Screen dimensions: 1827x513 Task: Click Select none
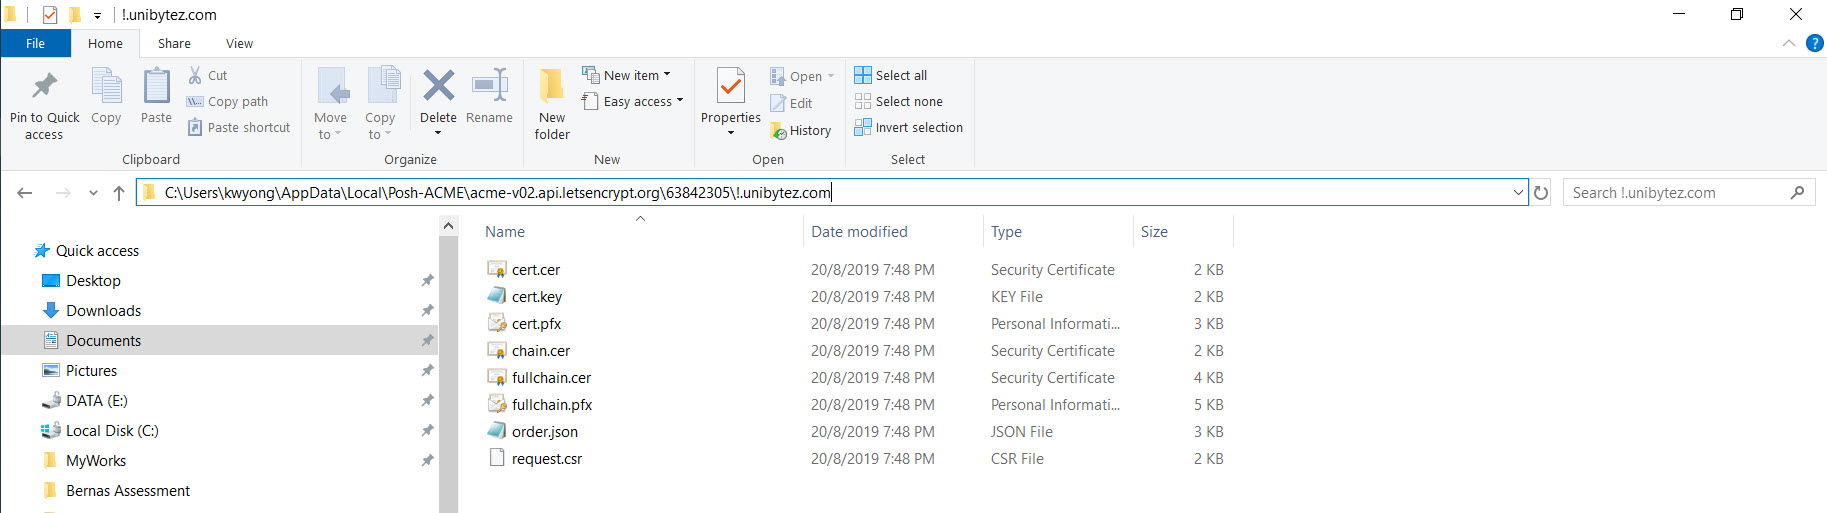point(899,101)
